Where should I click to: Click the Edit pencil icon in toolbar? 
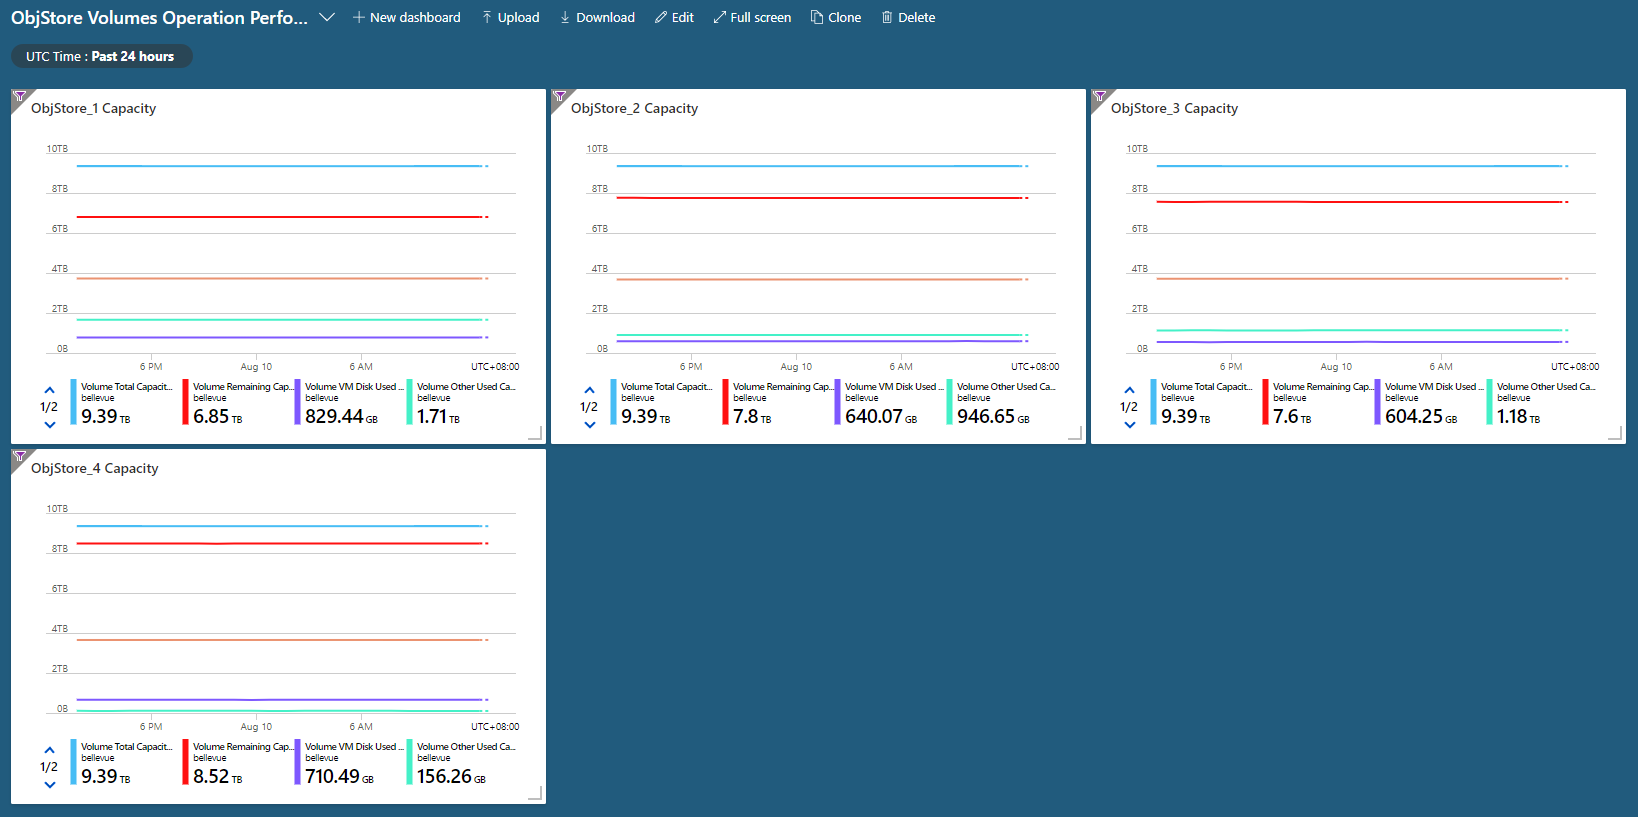point(661,17)
